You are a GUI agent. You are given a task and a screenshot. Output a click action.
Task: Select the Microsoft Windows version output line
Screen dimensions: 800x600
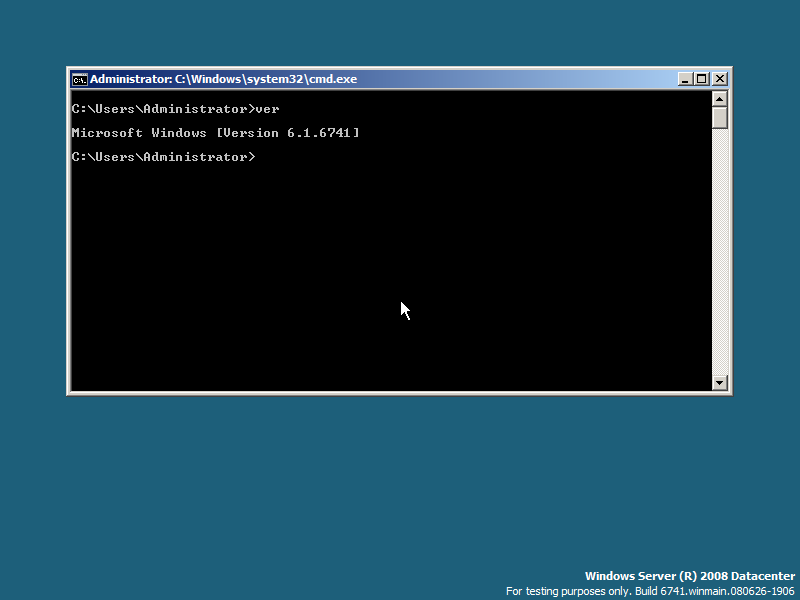pyautogui.click(x=215, y=132)
